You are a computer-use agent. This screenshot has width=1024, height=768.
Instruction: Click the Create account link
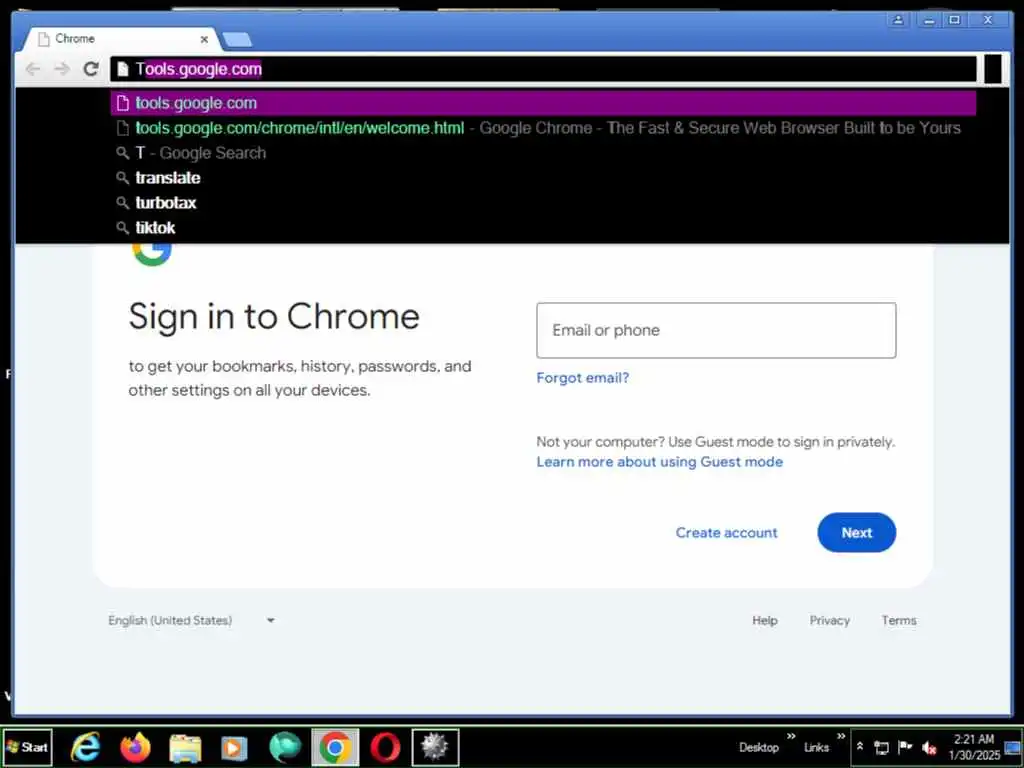(x=726, y=532)
